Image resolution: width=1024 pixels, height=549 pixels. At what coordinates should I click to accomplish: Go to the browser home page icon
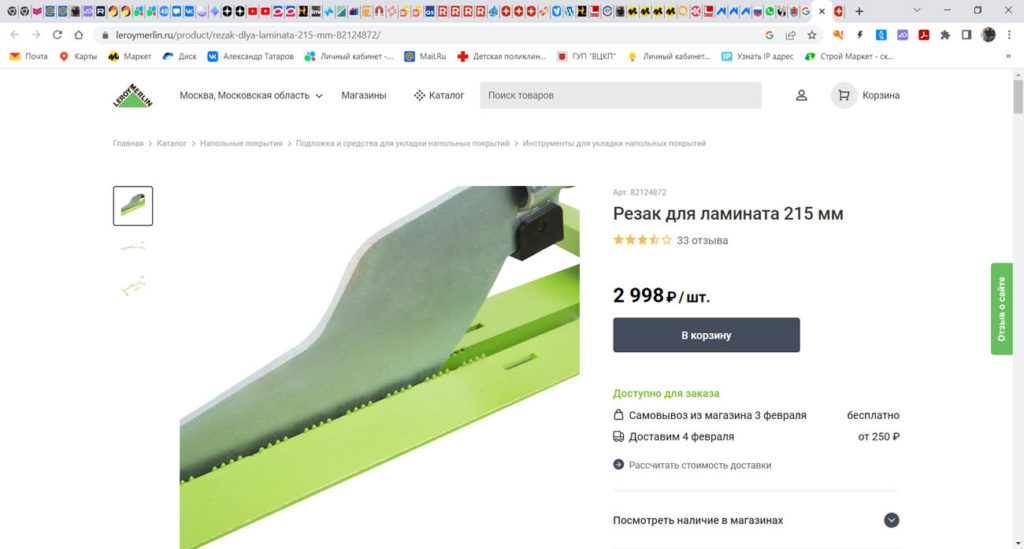tap(78, 35)
